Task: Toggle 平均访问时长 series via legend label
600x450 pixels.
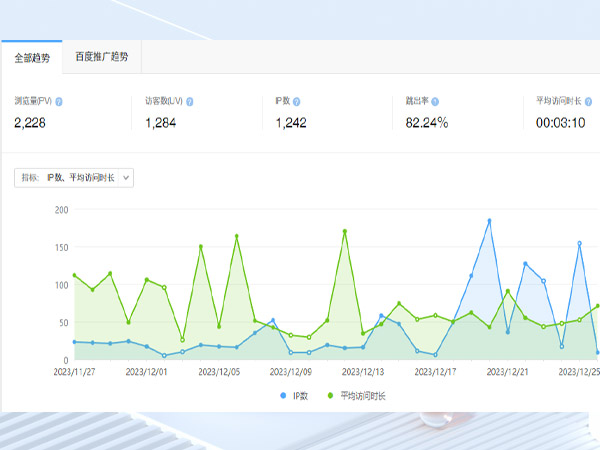Action: tap(362, 396)
